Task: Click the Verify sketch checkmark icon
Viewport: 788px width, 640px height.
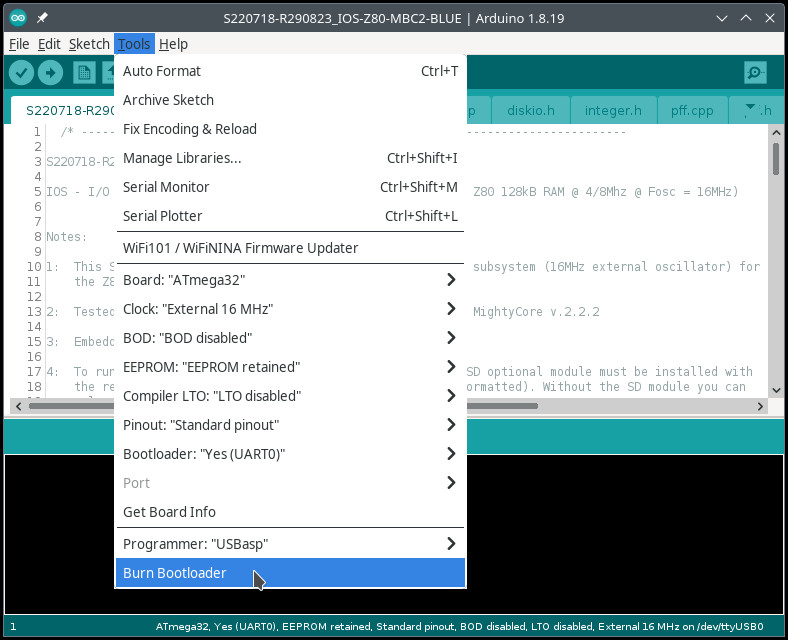Action: click(21, 73)
